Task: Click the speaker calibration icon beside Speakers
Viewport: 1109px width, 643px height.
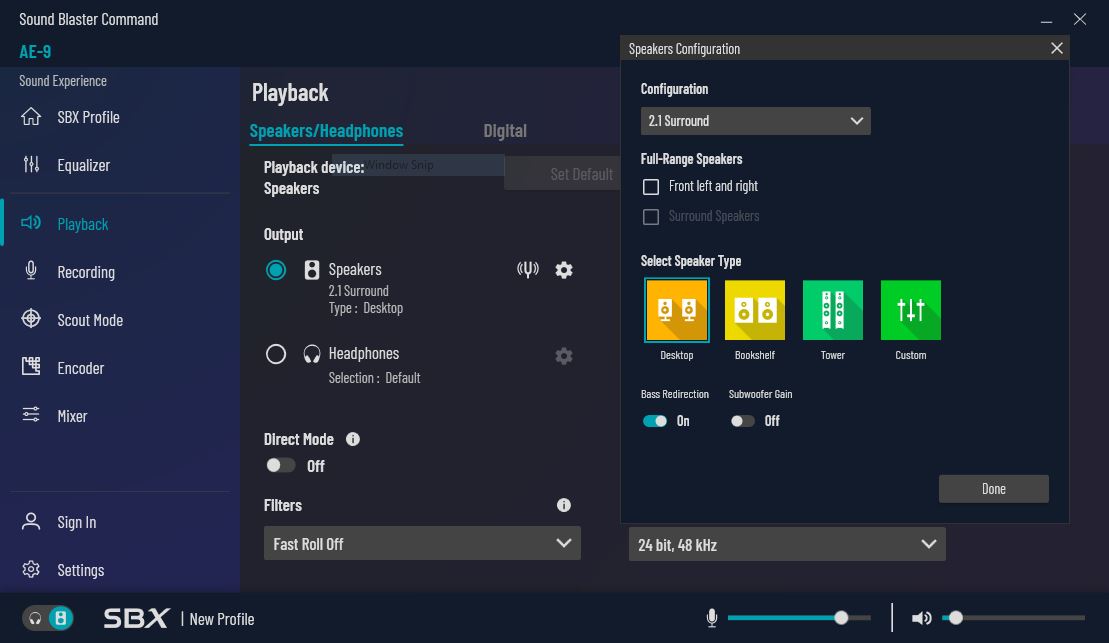Action: point(528,270)
